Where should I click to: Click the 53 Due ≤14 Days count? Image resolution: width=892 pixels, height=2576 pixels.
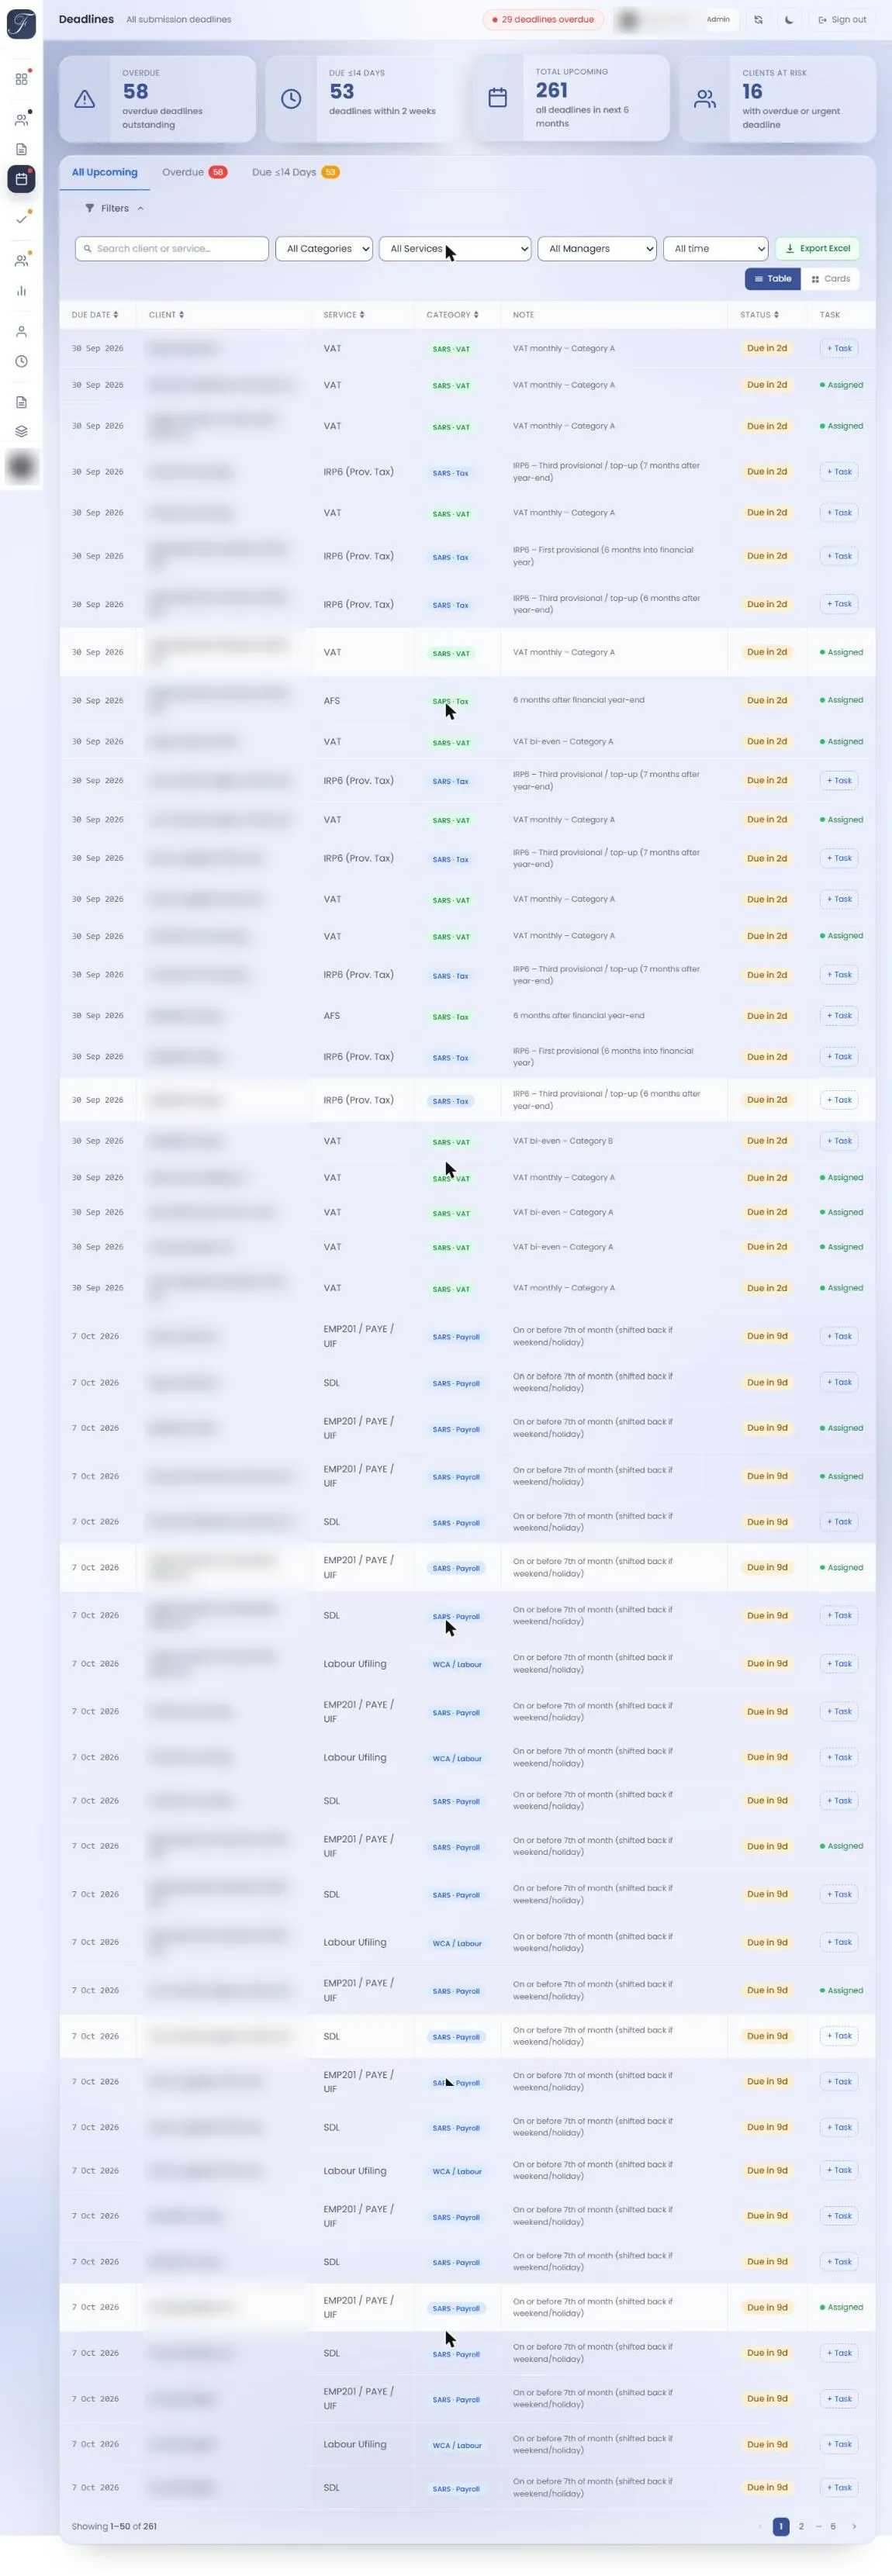[342, 91]
